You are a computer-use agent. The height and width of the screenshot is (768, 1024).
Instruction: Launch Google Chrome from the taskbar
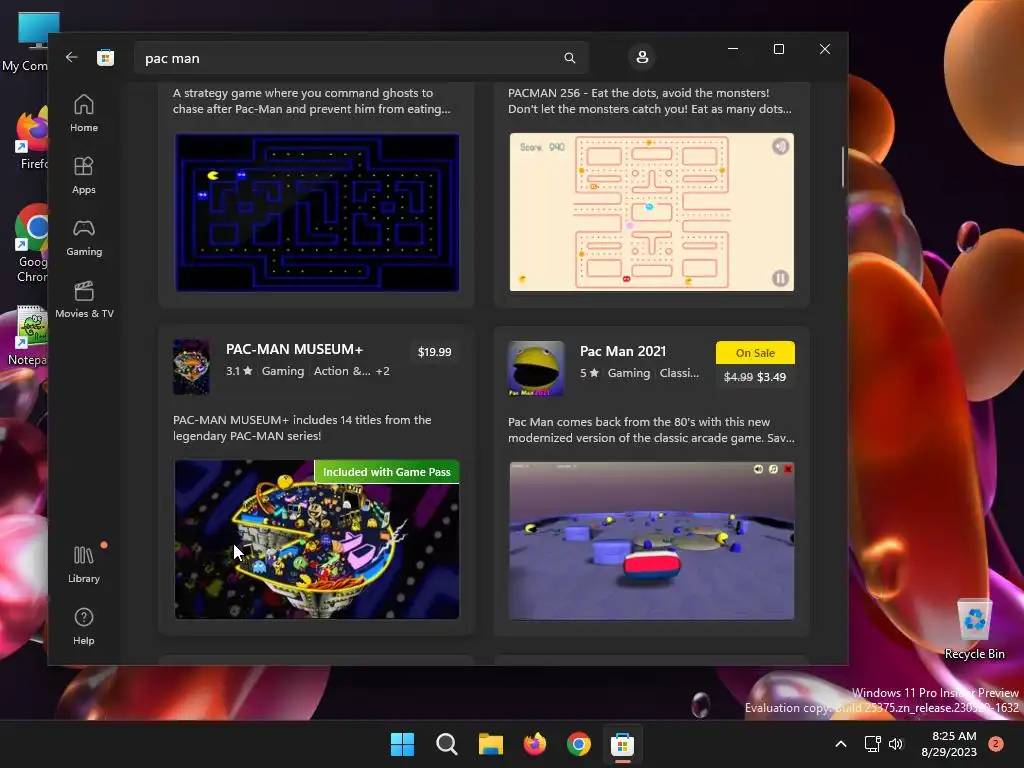[579, 744]
